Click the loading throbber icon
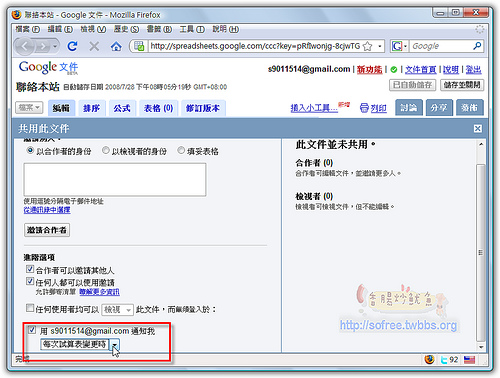 pos(480,29)
